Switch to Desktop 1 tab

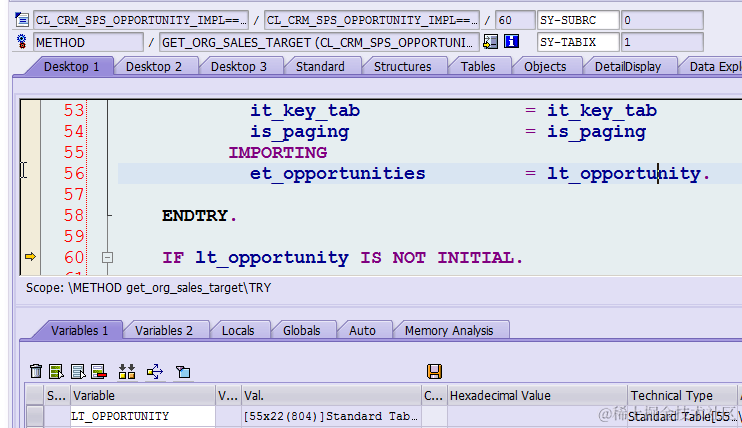click(x=71, y=67)
